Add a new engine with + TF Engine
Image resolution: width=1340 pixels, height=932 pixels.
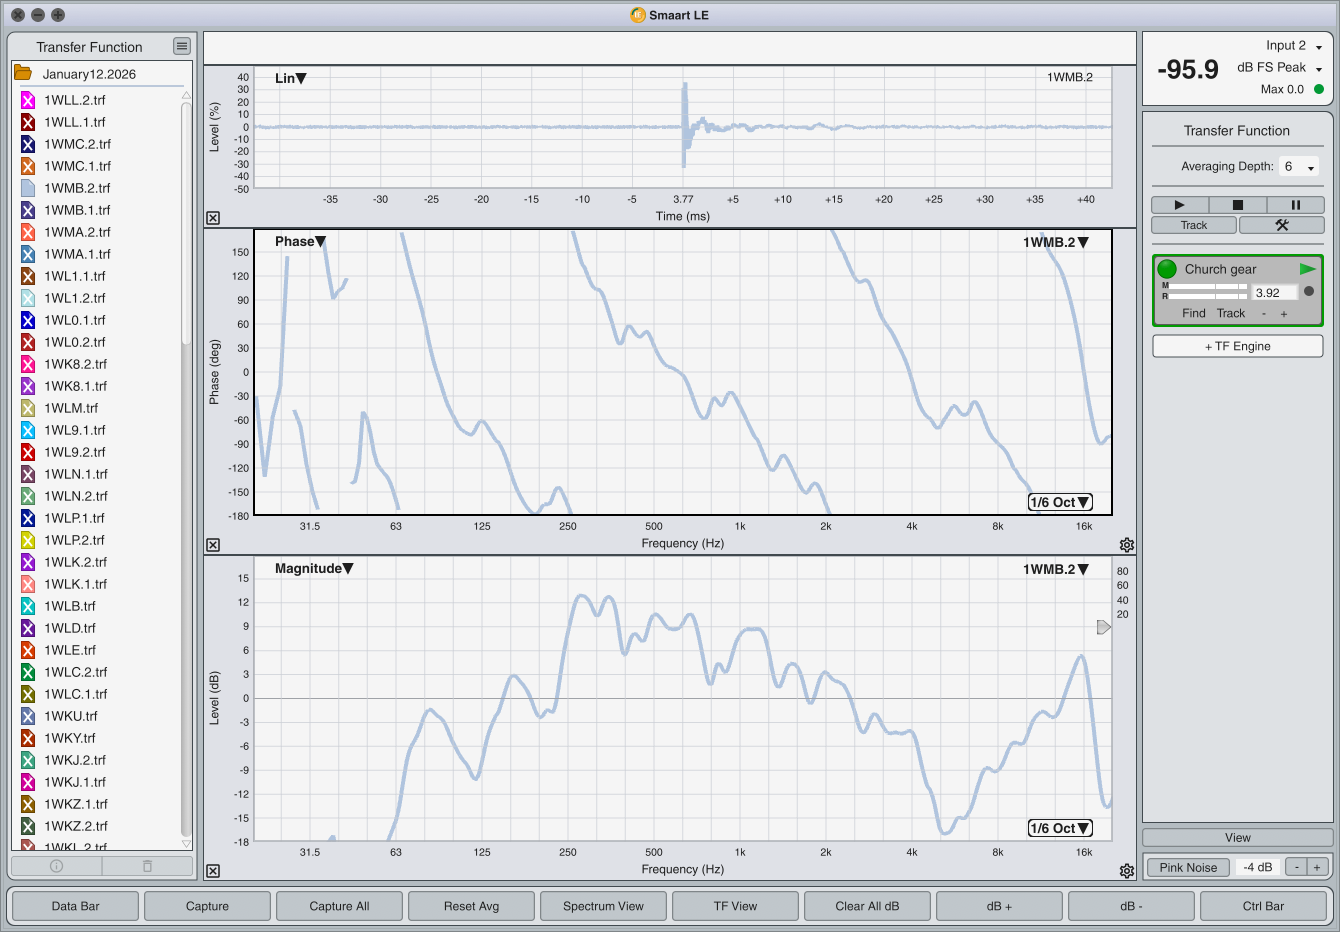(x=1237, y=346)
